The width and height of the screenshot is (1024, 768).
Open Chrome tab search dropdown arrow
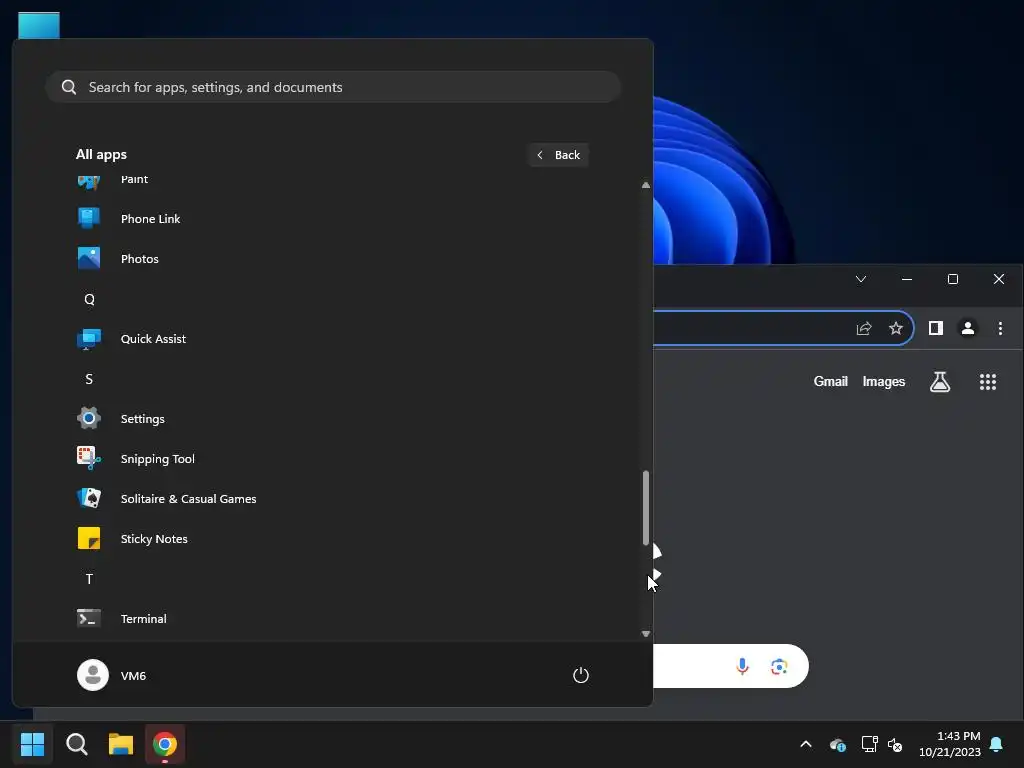(x=861, y=279)
